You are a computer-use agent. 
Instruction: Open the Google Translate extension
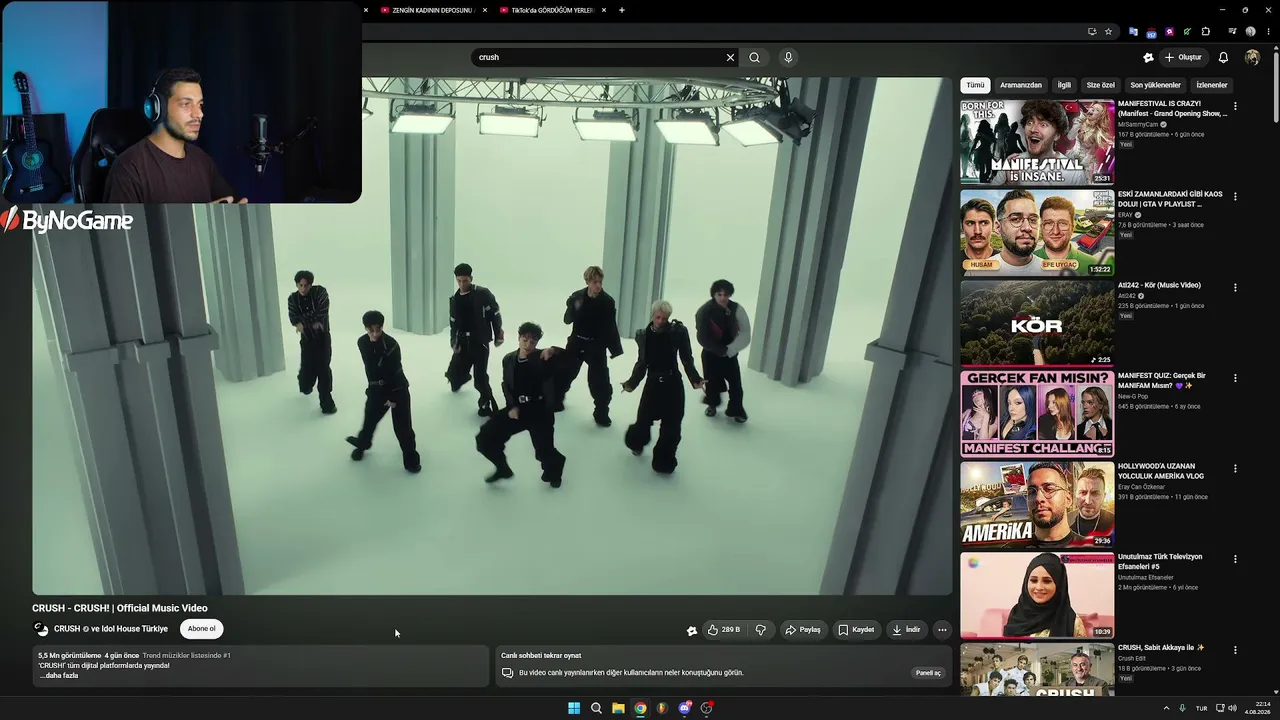click(x=1133, y=31)
